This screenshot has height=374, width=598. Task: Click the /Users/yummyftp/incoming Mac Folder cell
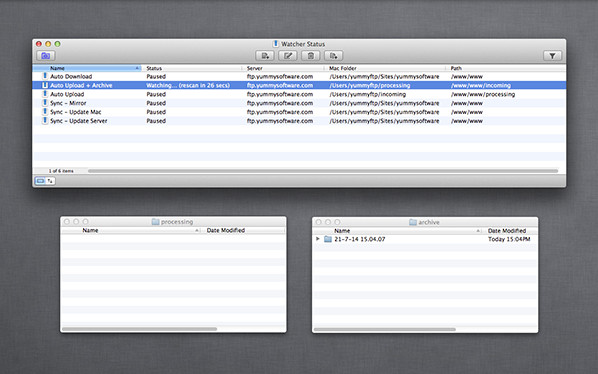pos(368,94)
